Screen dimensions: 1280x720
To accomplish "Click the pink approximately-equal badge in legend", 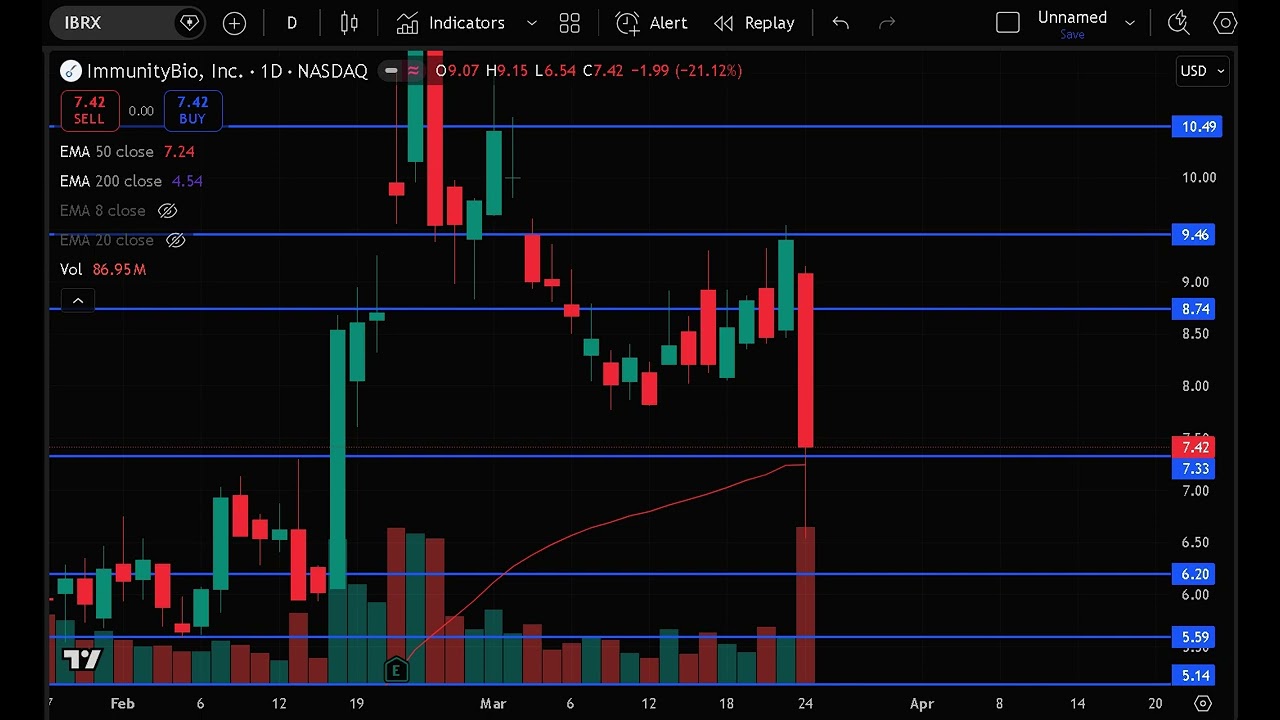I will tap(412, 71).
